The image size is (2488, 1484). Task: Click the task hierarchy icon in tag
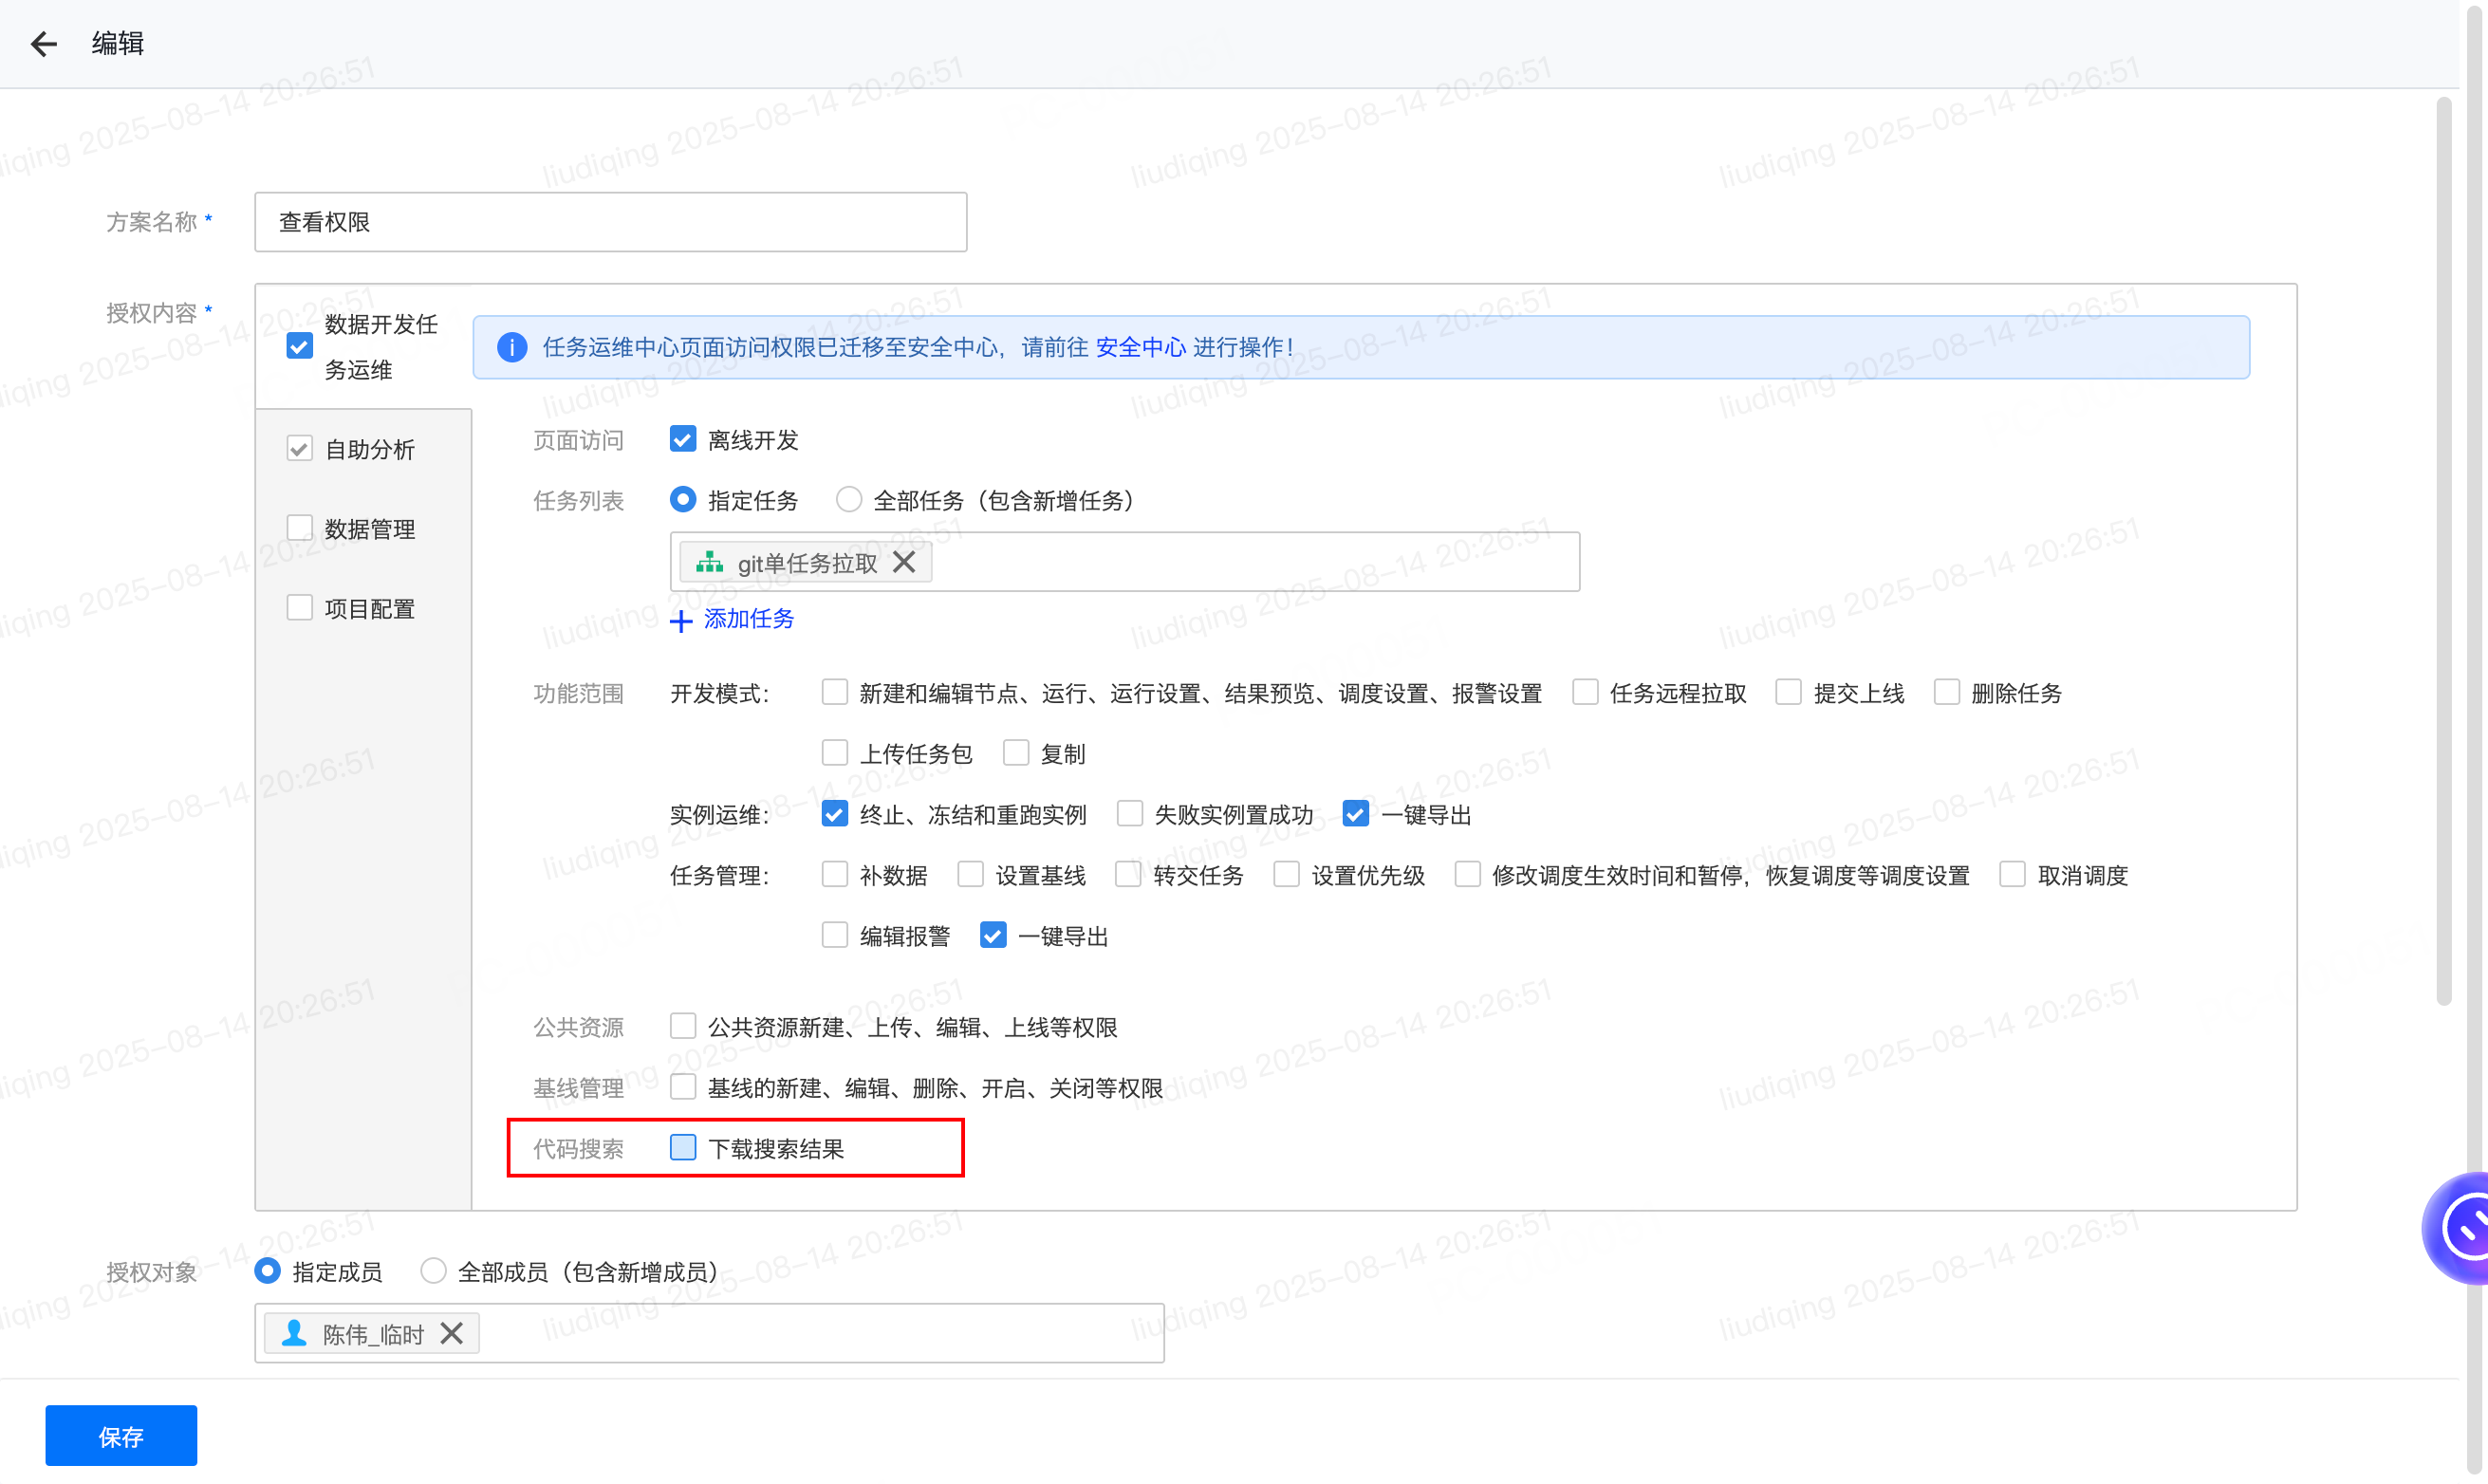point(709,562)
